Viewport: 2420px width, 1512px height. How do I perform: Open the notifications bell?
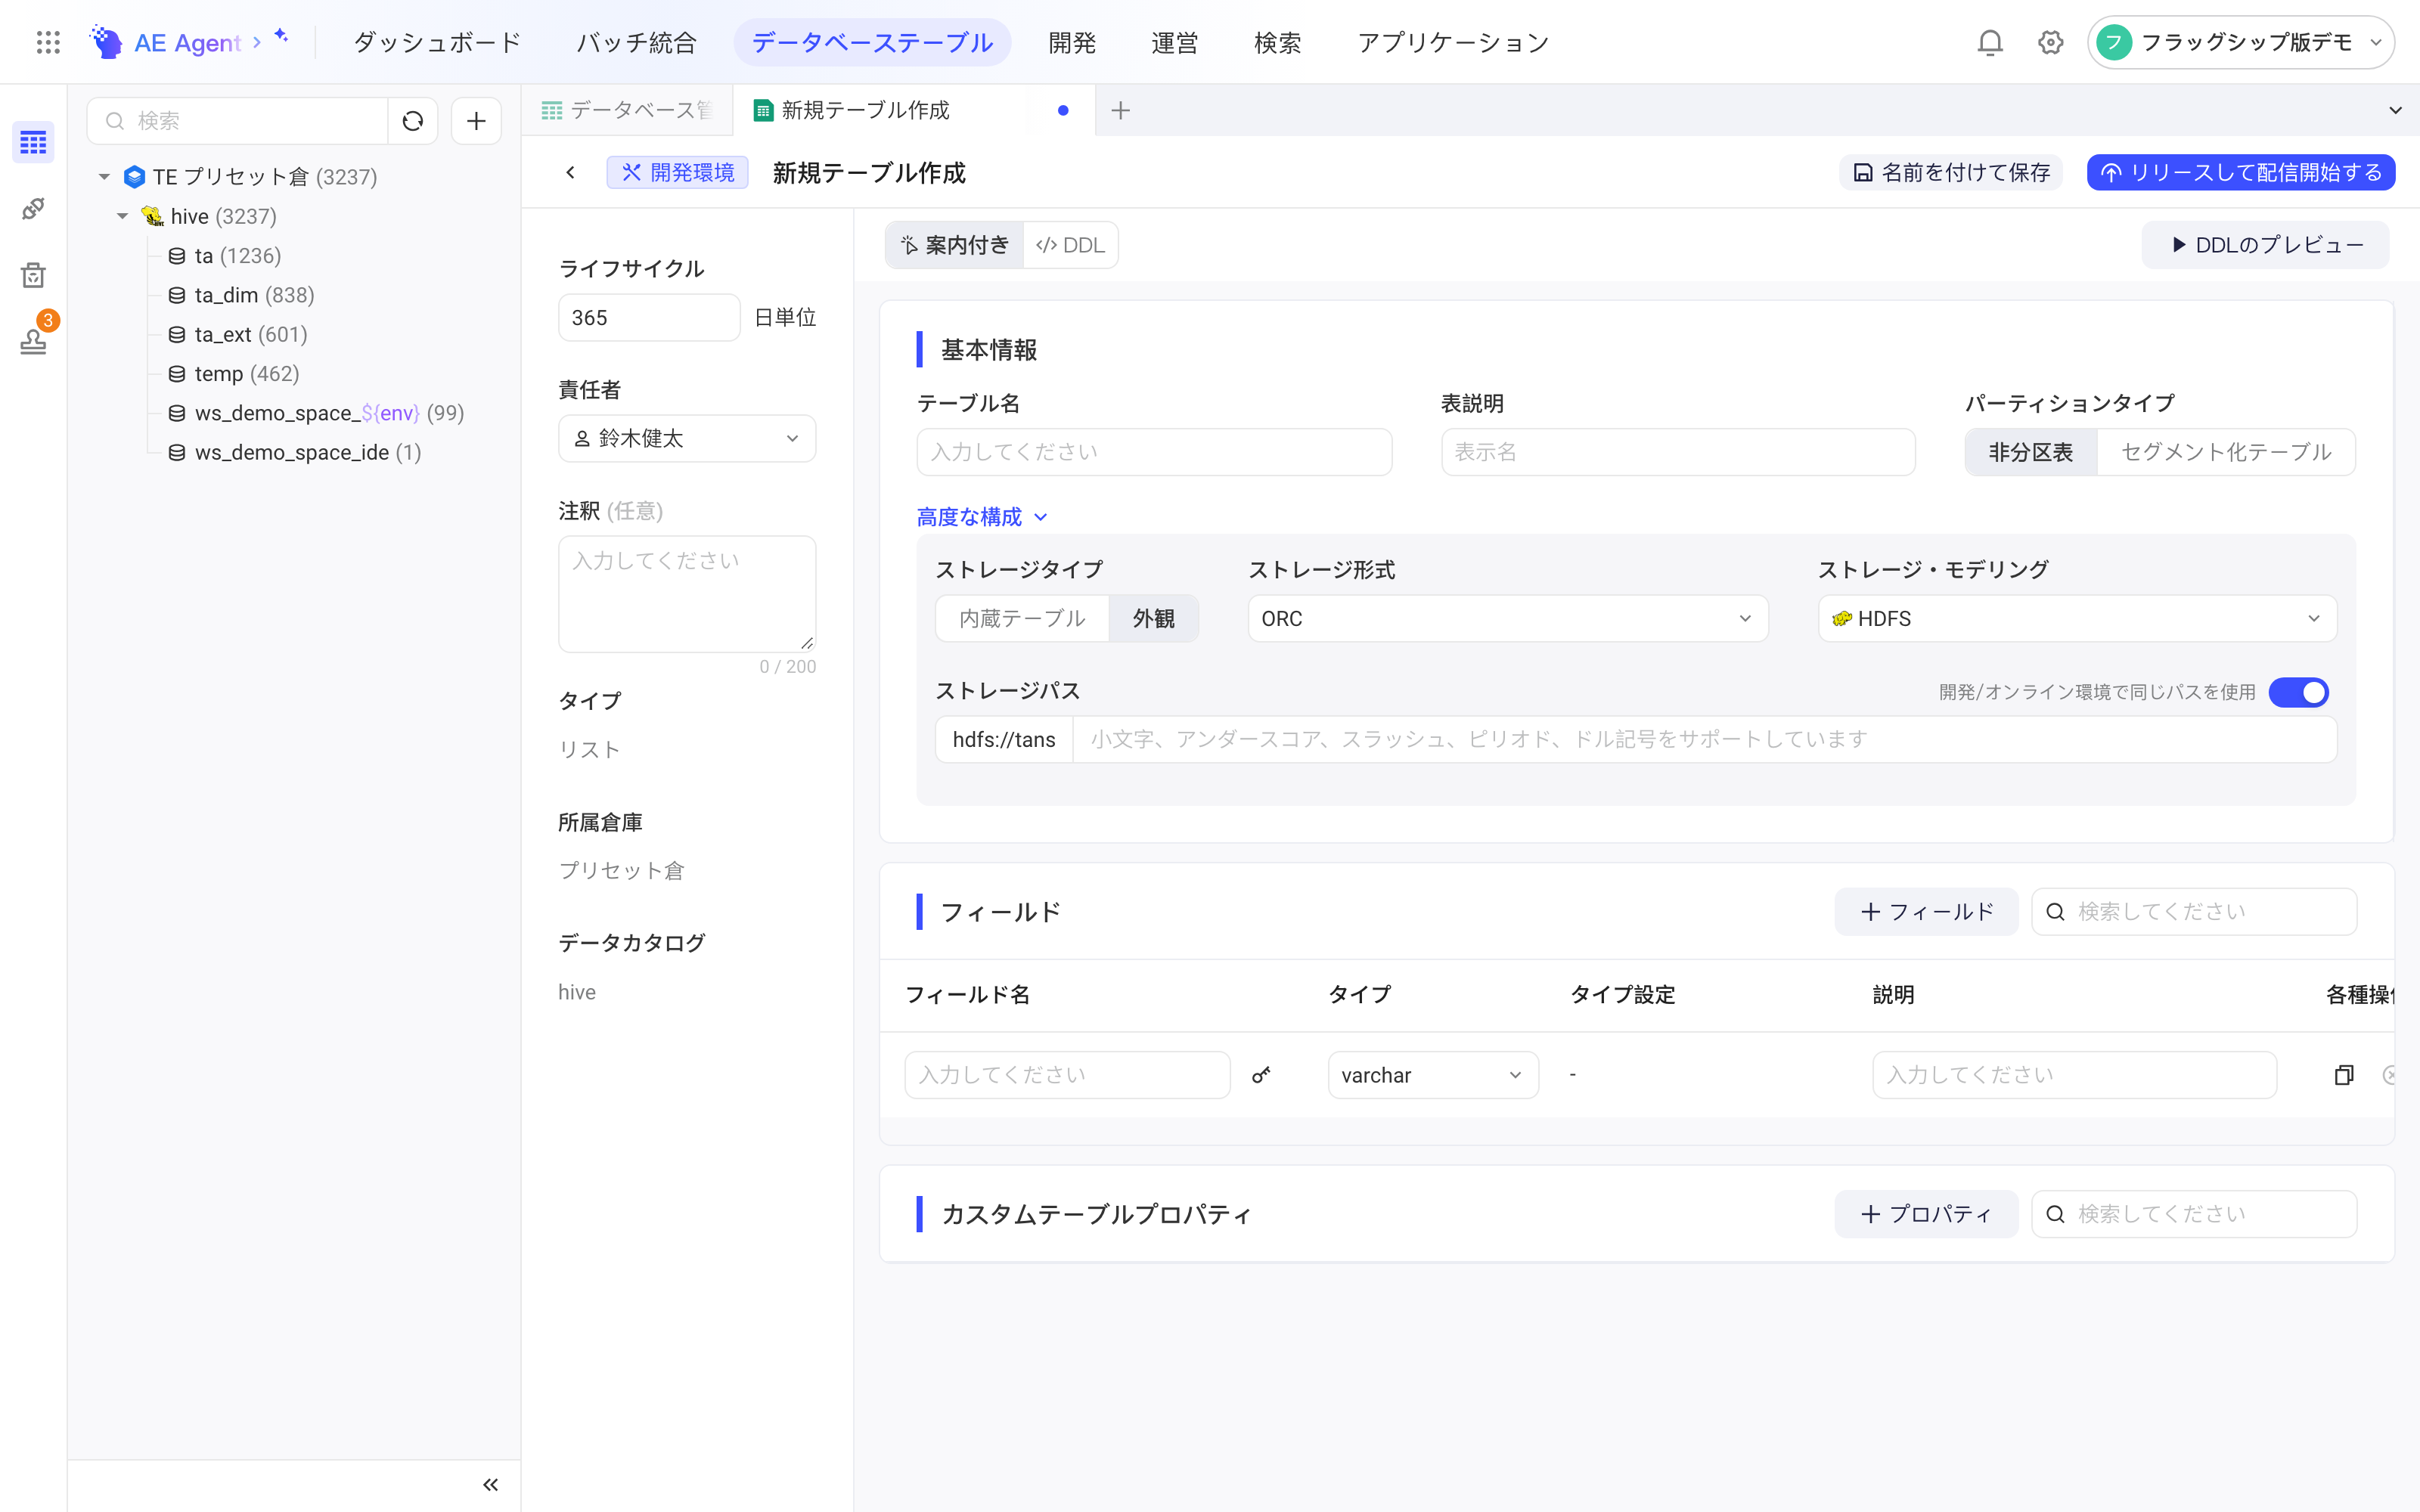coord(1990,42)
